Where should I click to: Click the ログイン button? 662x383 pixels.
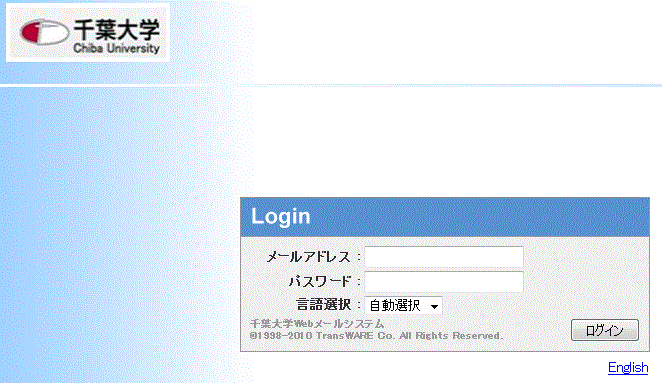(605, 330)
